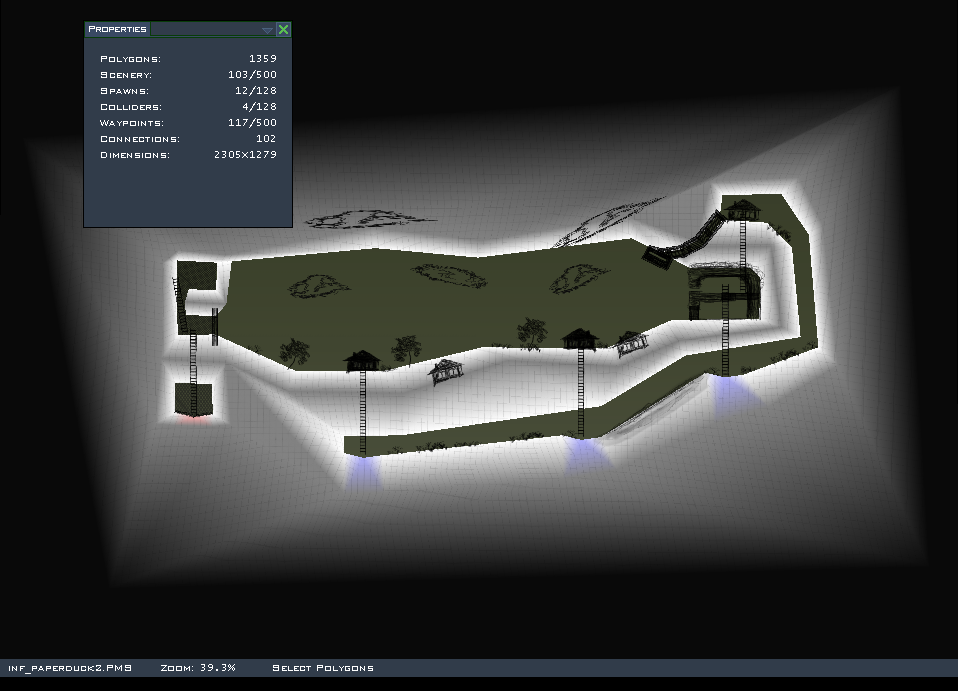Click the Select Polygons tool label
Screen dimensions: 958x691
323,667
